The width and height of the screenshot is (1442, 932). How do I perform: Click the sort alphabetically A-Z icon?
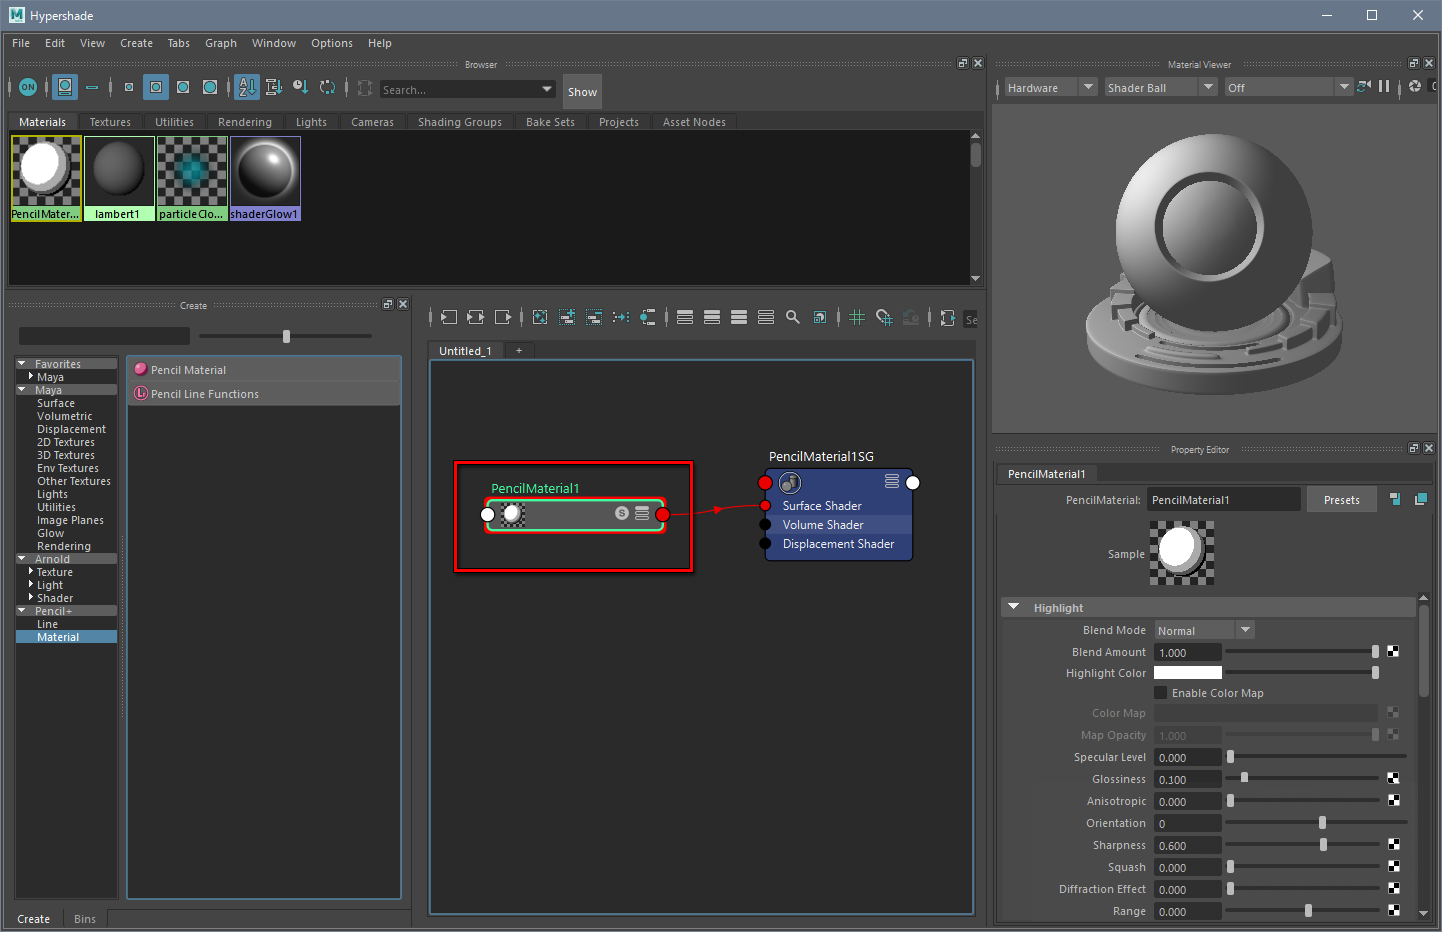click(247, 87)
